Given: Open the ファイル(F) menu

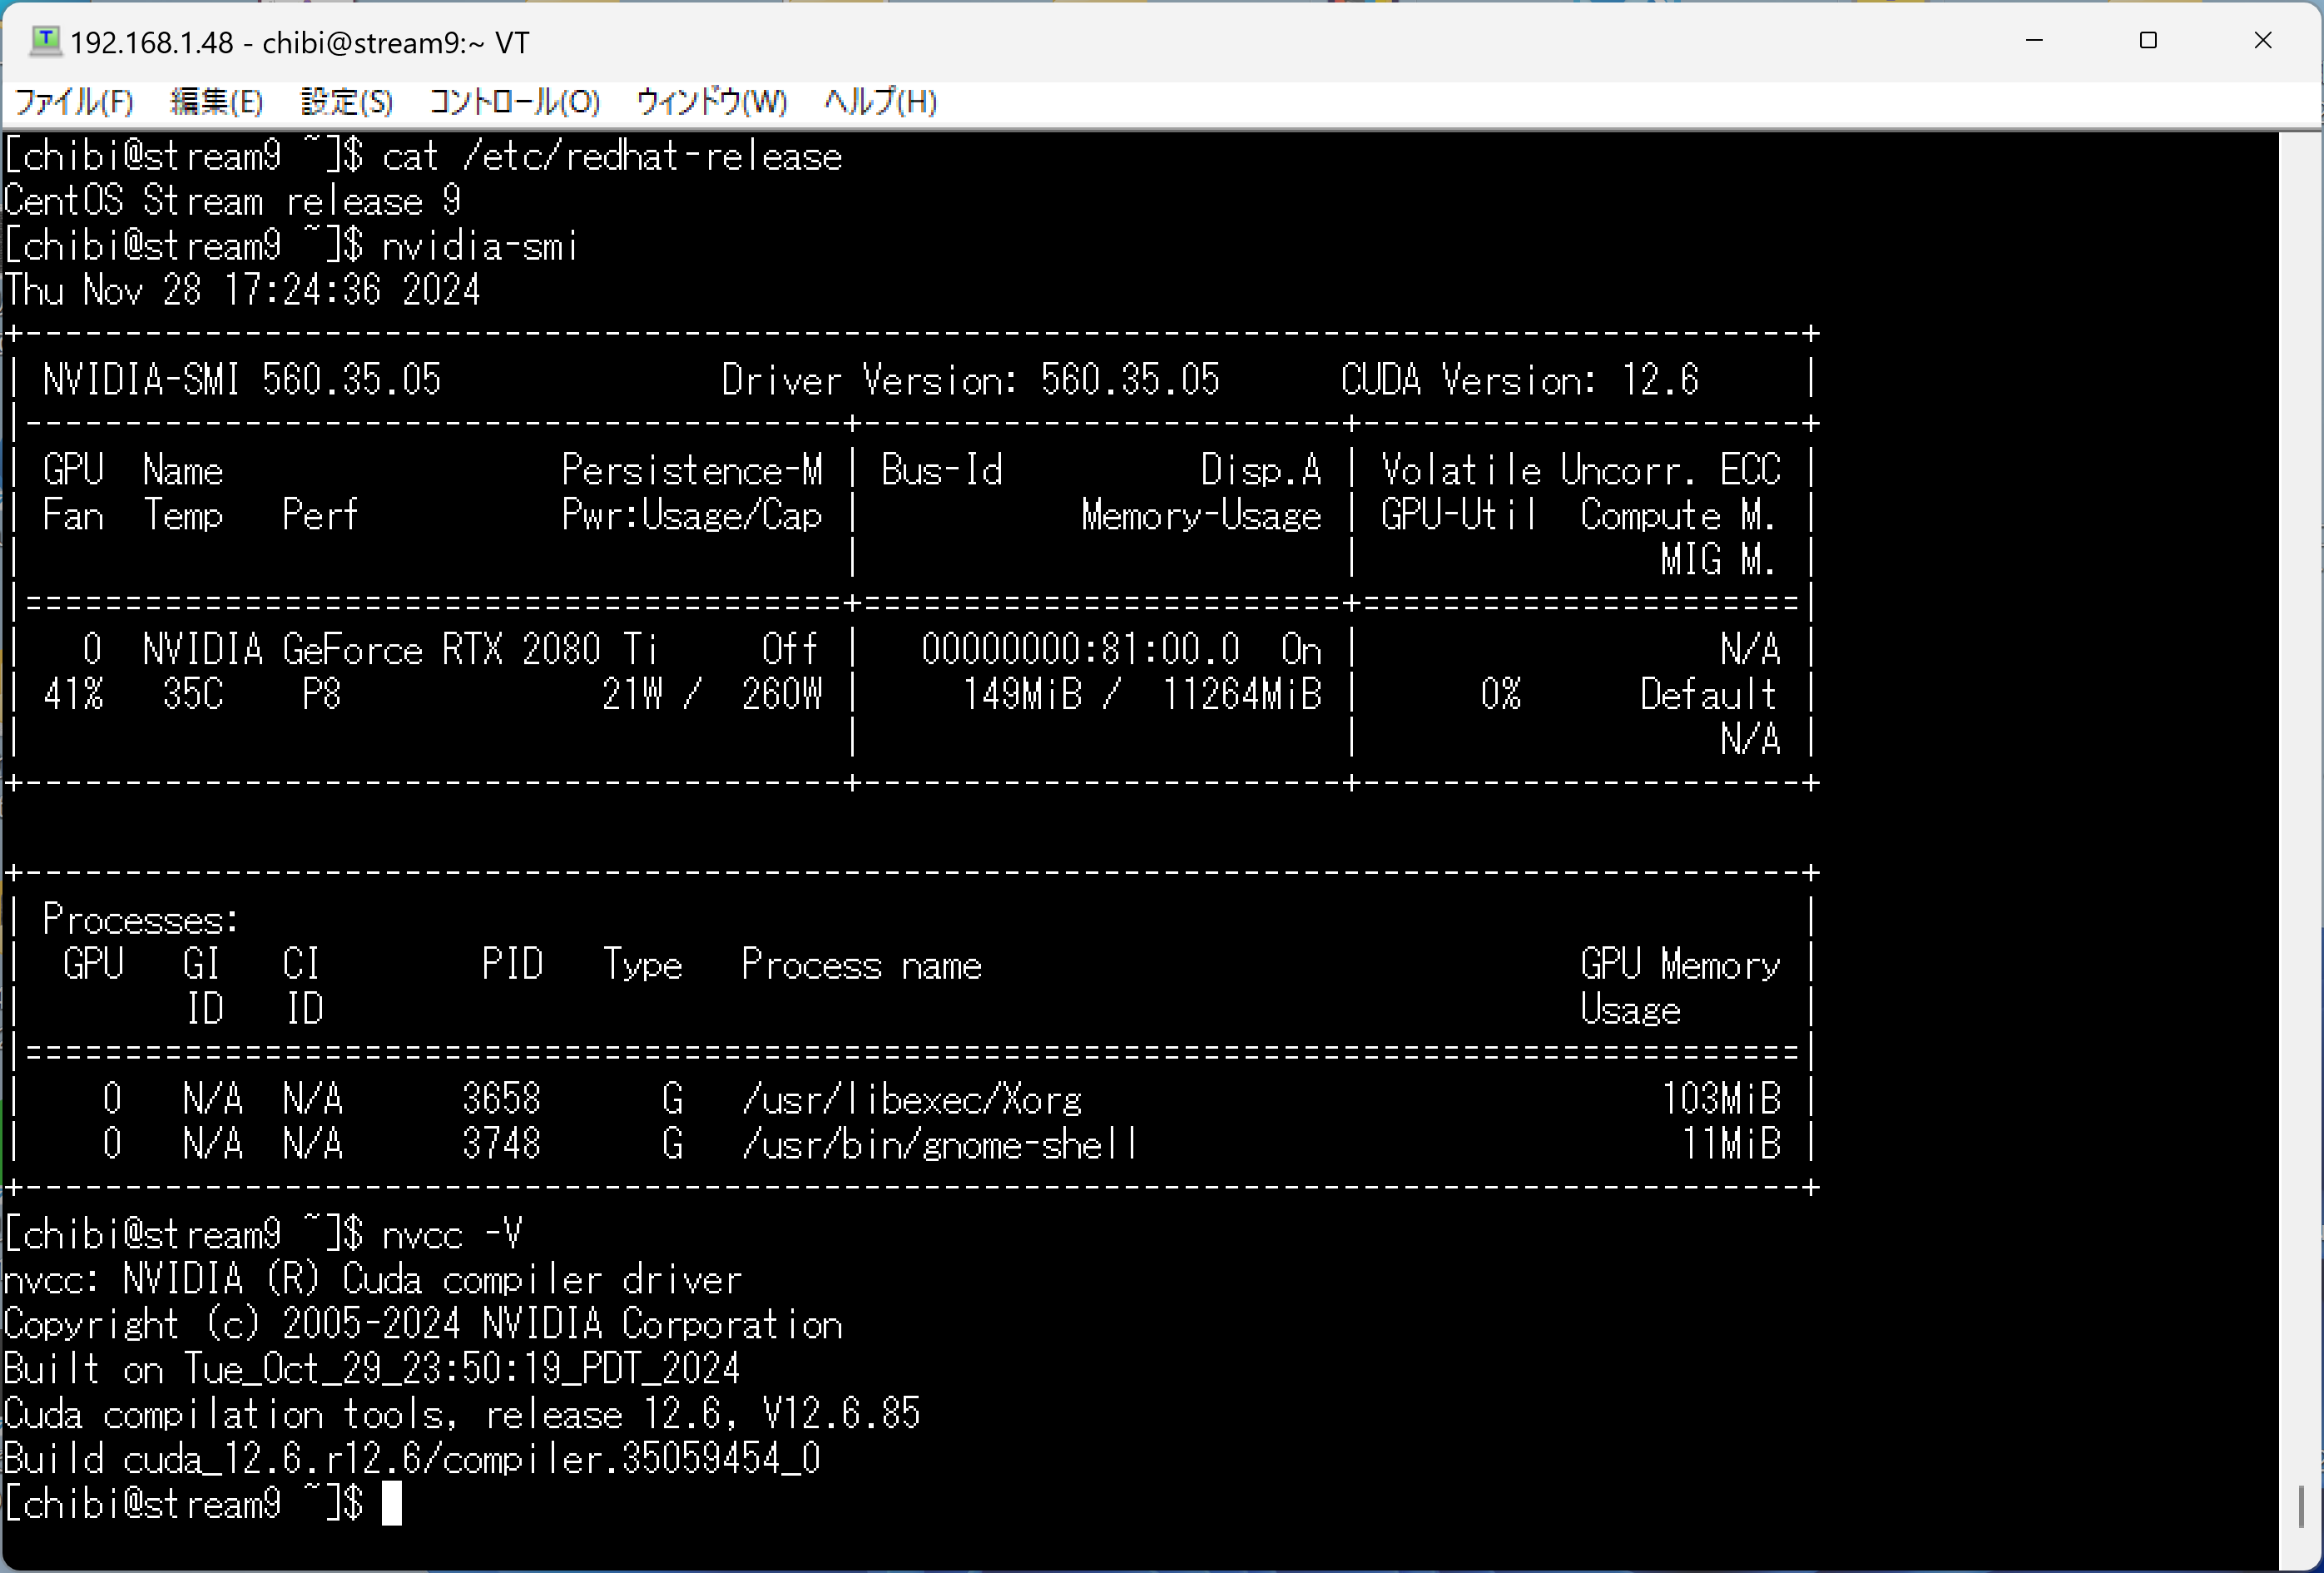Looking at the screenshot, I should pyautogui.click(x=74, y=102).
